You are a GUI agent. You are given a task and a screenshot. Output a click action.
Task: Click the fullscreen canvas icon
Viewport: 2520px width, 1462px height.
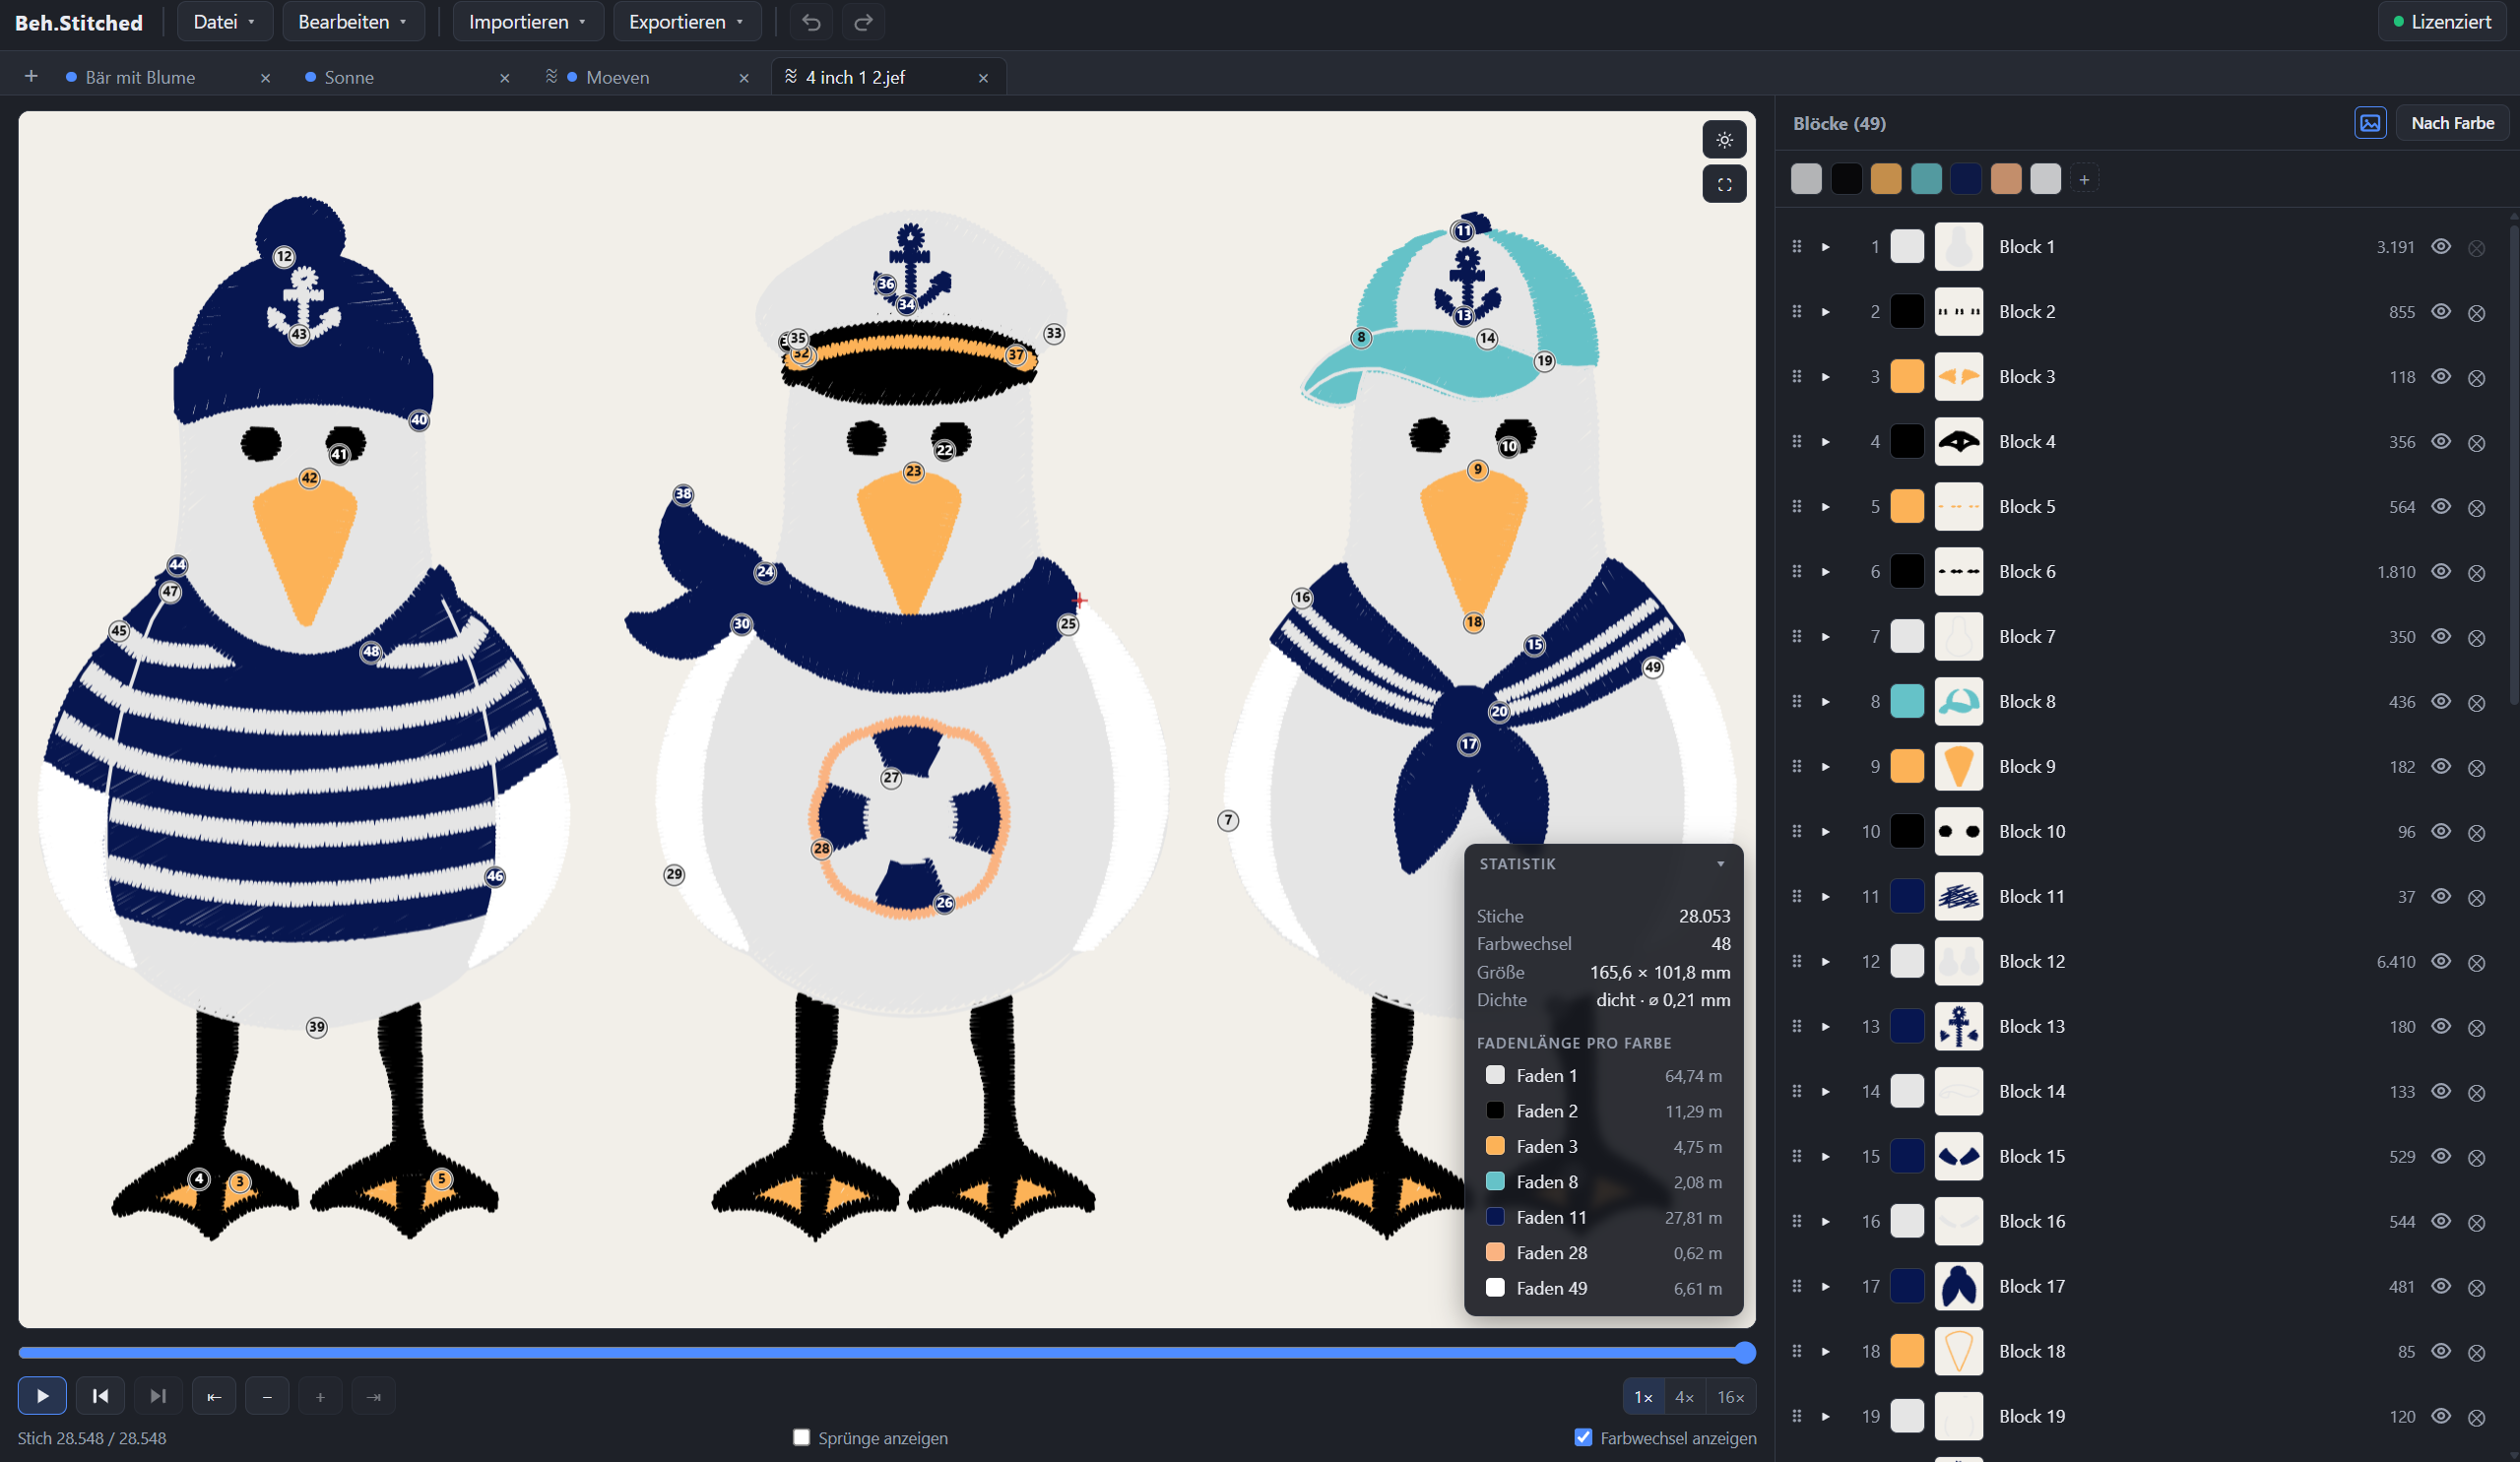1724,184
